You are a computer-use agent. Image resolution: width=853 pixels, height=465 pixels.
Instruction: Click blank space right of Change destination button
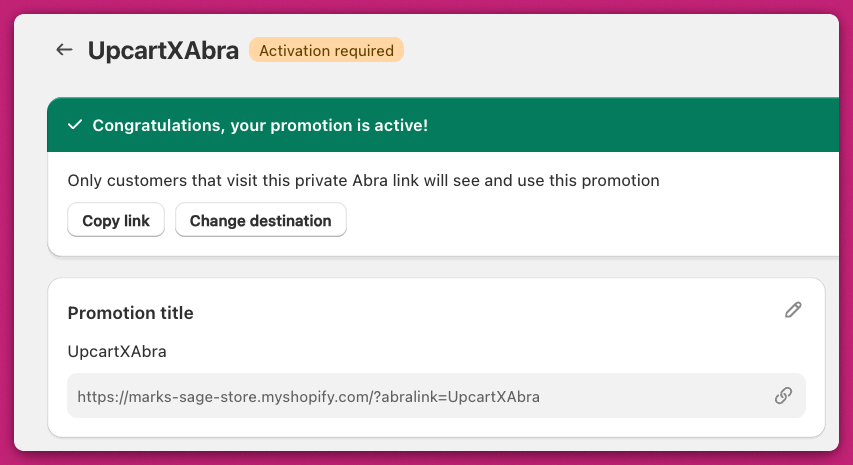click(590, 220)
